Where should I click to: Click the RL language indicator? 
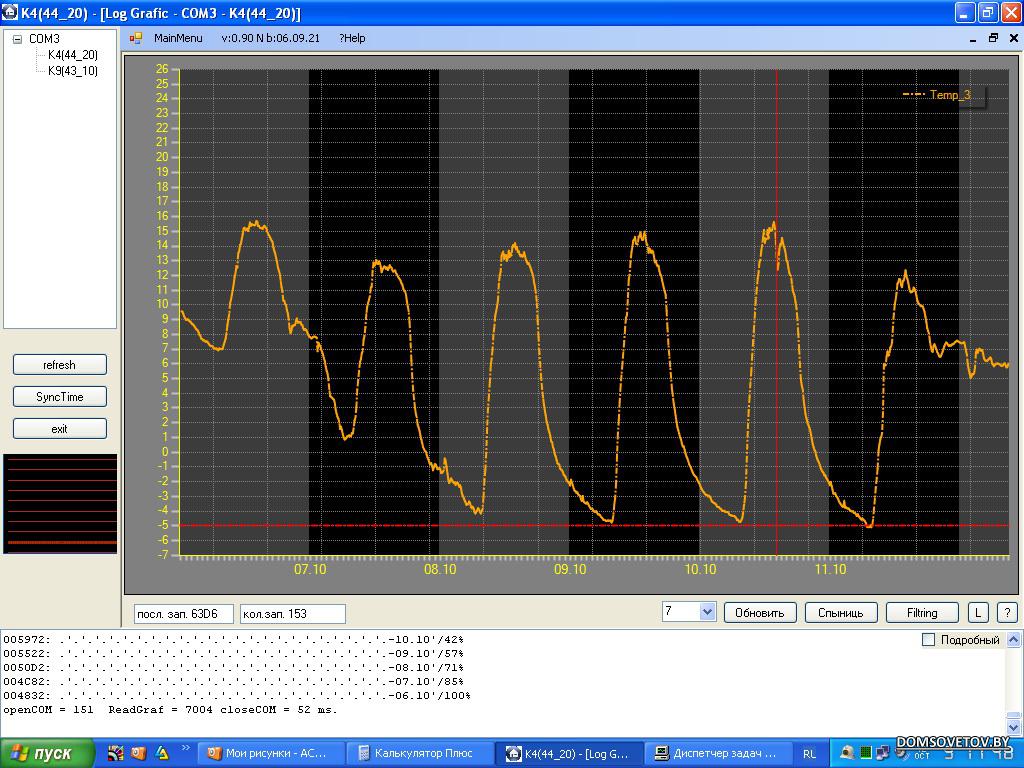click(x=810, y=754)
